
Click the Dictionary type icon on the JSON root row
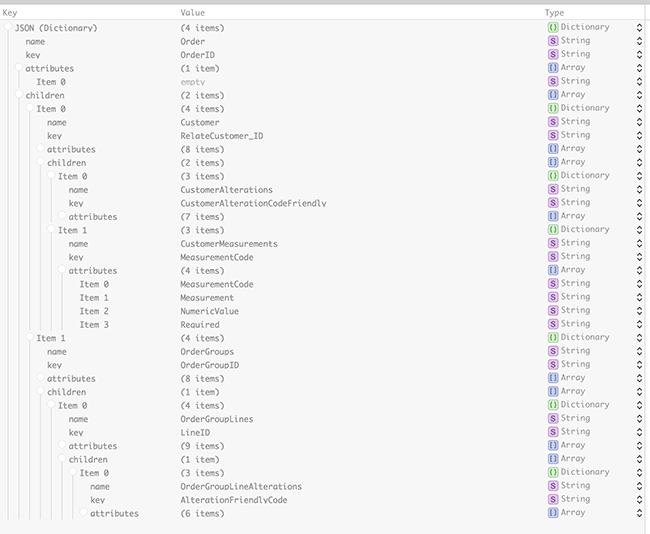[x=552, y=27]
